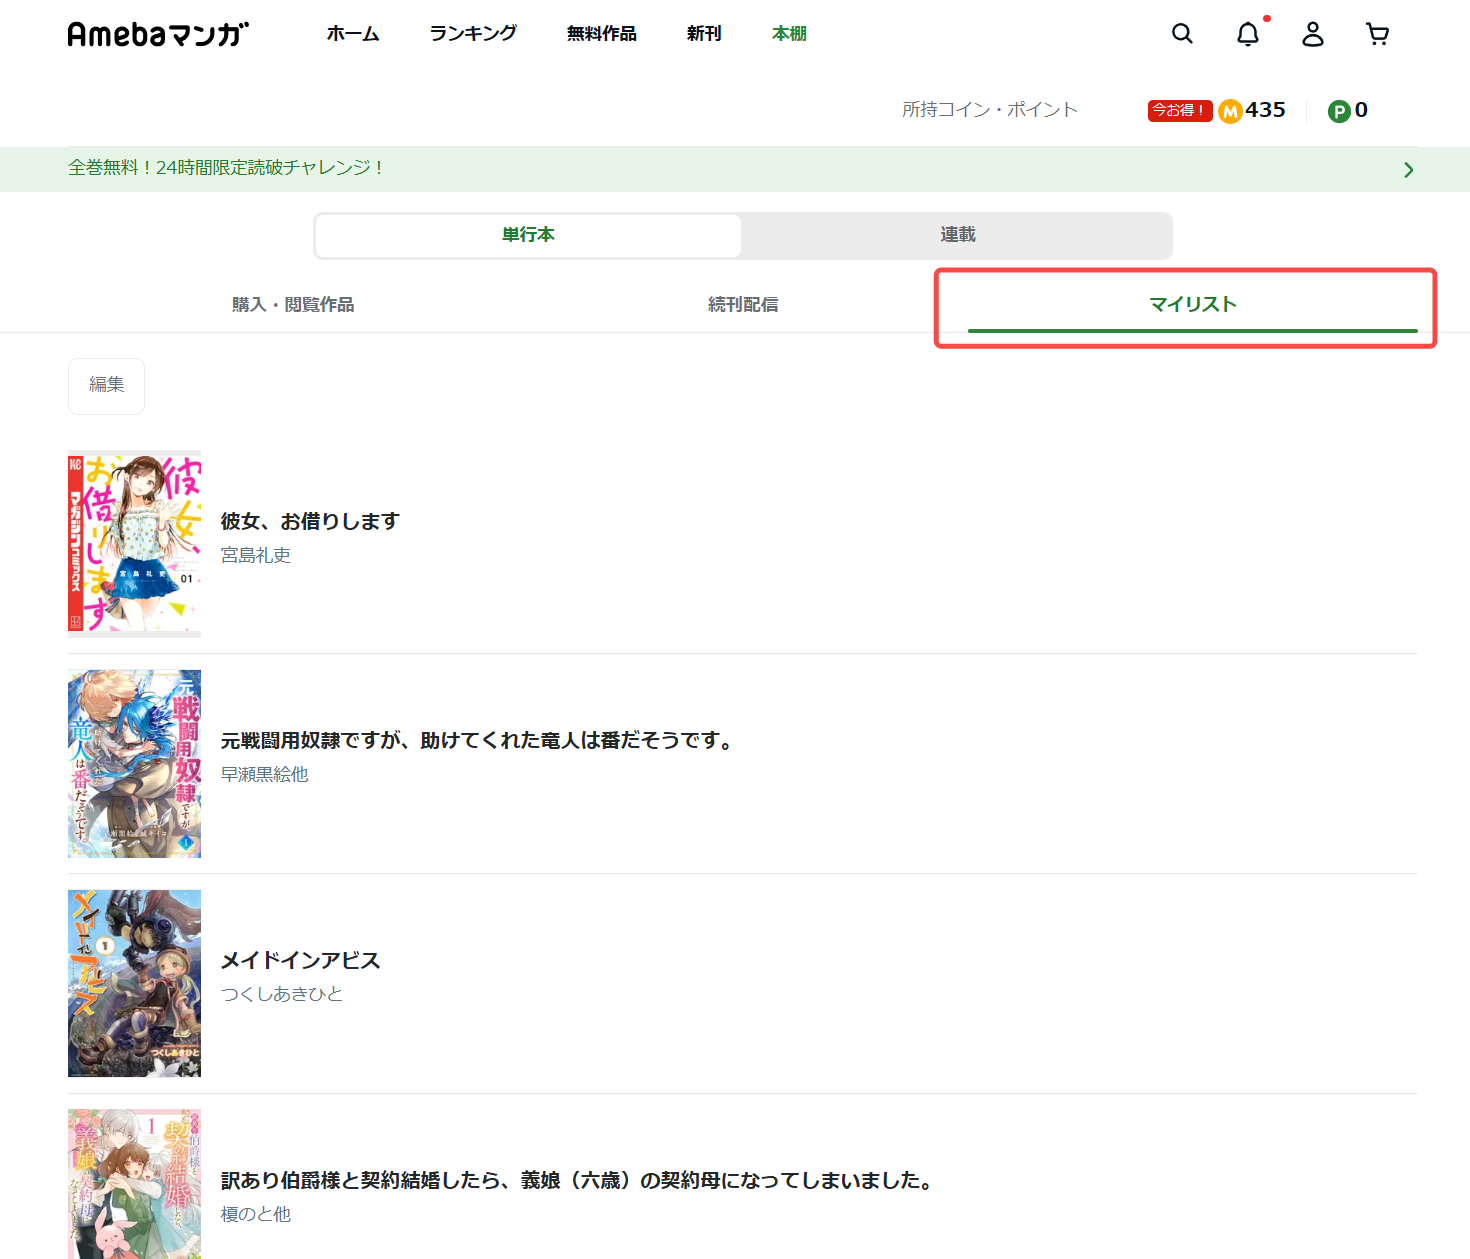Click author name 榎のと他
This screenshot has height=1259, width=1470.
tap(256, 1214)
